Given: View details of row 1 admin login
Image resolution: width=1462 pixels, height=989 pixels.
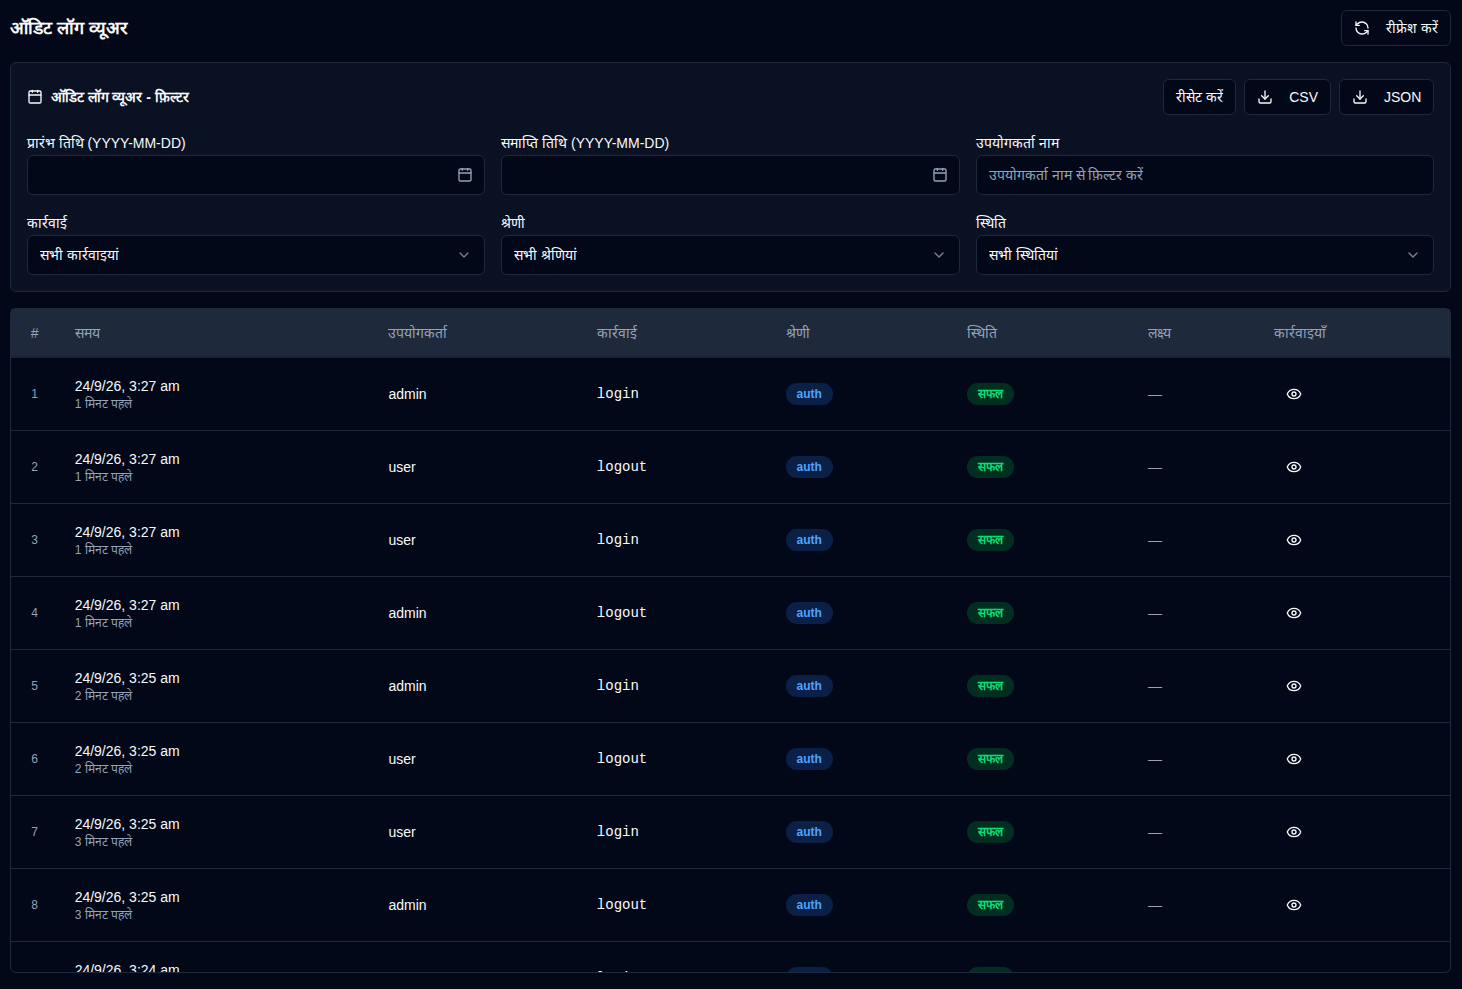Looking at the screenshot, I should tap(1294, 394).
